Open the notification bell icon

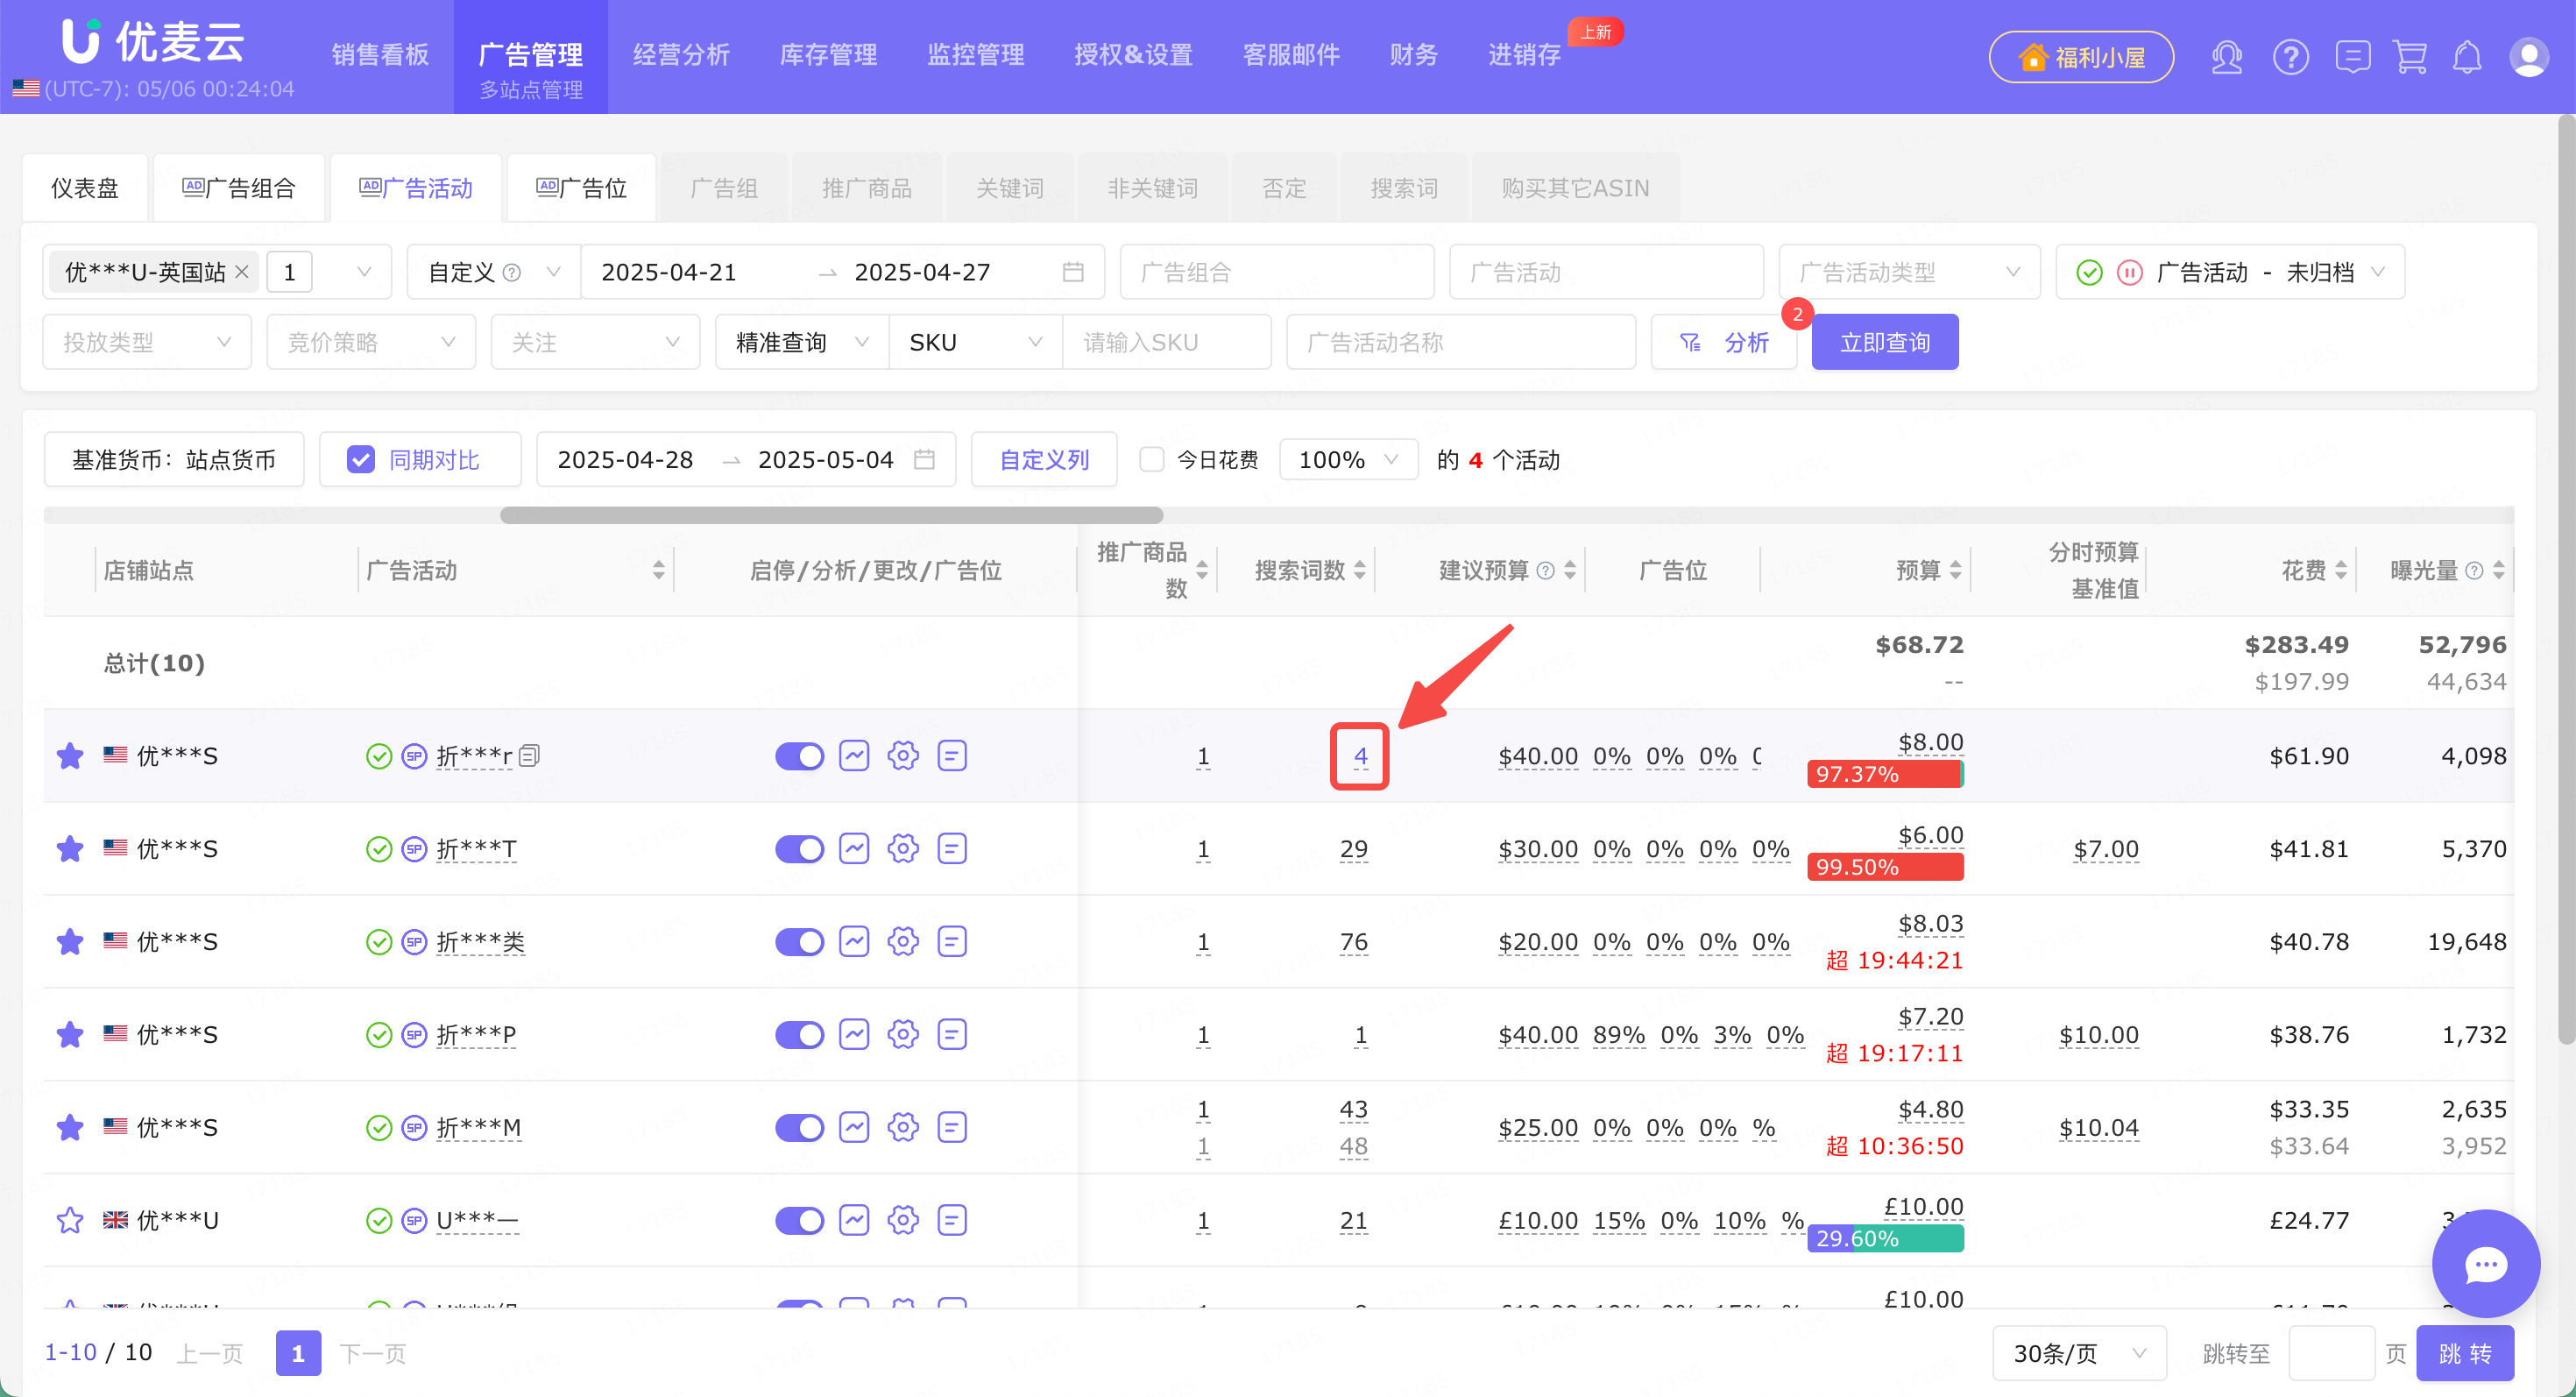pyautogui.click(x=2467, y=57)
